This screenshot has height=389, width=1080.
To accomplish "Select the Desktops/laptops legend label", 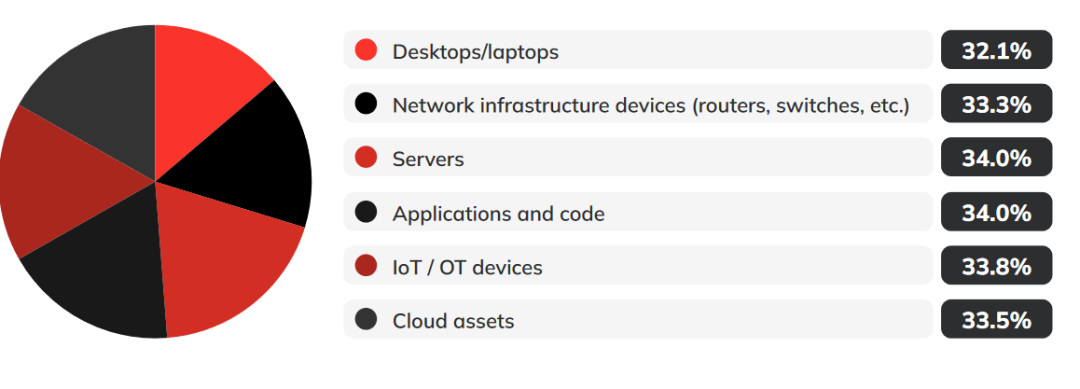I will tap(475, 52).
